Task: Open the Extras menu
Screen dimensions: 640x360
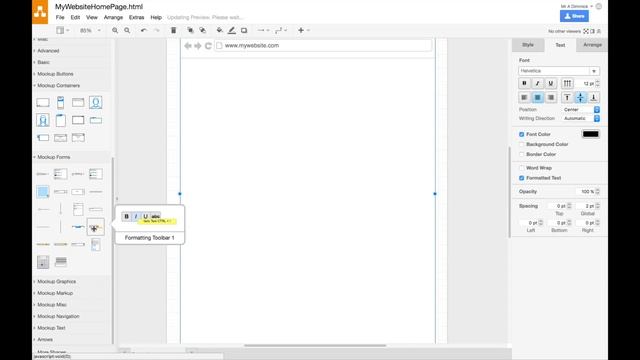Action: (x=136, y=18)
